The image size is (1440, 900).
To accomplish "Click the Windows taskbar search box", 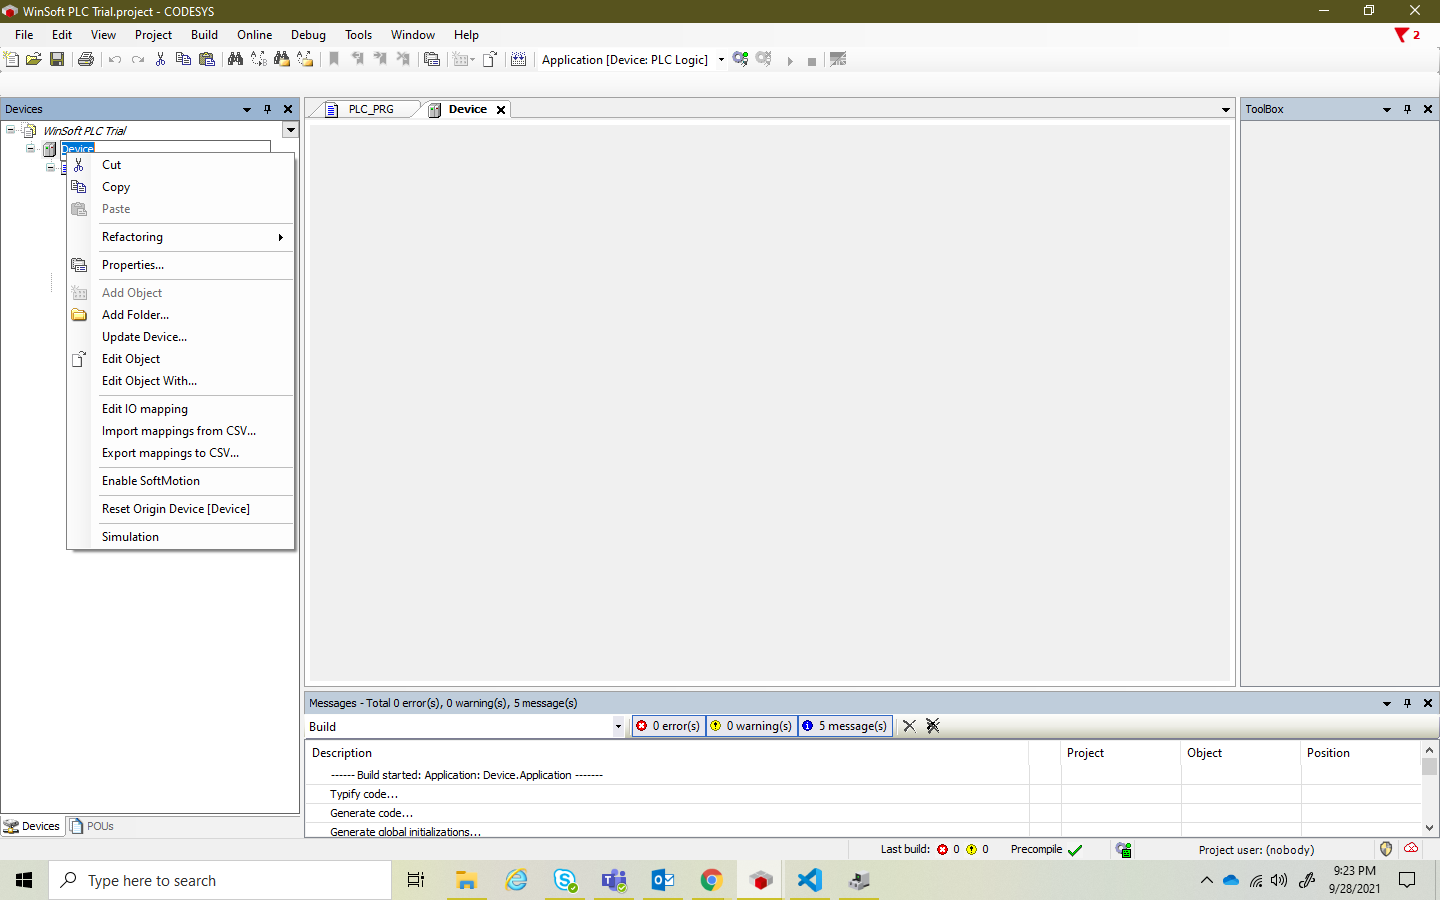I will tap(220, 880).
